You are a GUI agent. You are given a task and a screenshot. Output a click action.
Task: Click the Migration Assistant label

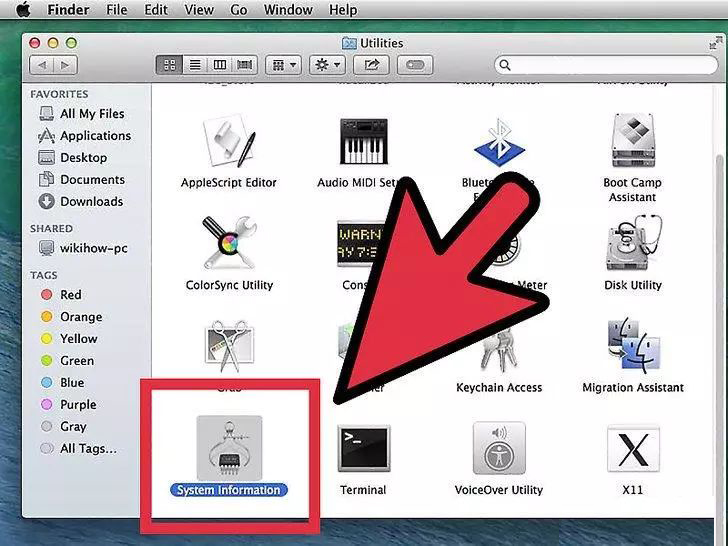pyautogui.click(x=633, y=387)
